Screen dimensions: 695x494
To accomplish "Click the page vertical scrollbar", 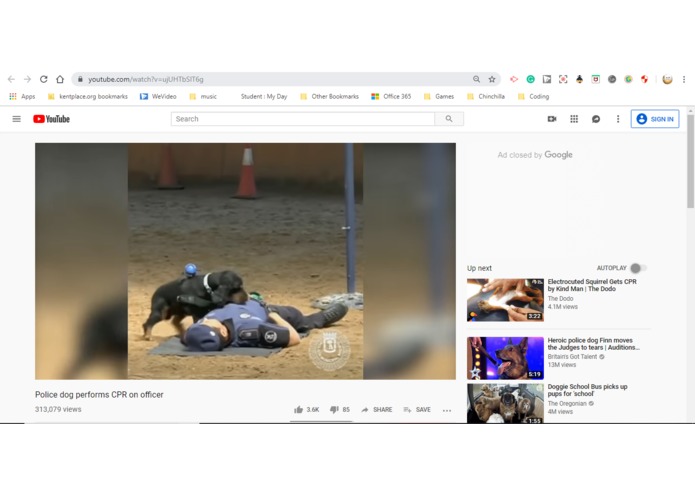I will pyautogui.click(x=691, y=162).
